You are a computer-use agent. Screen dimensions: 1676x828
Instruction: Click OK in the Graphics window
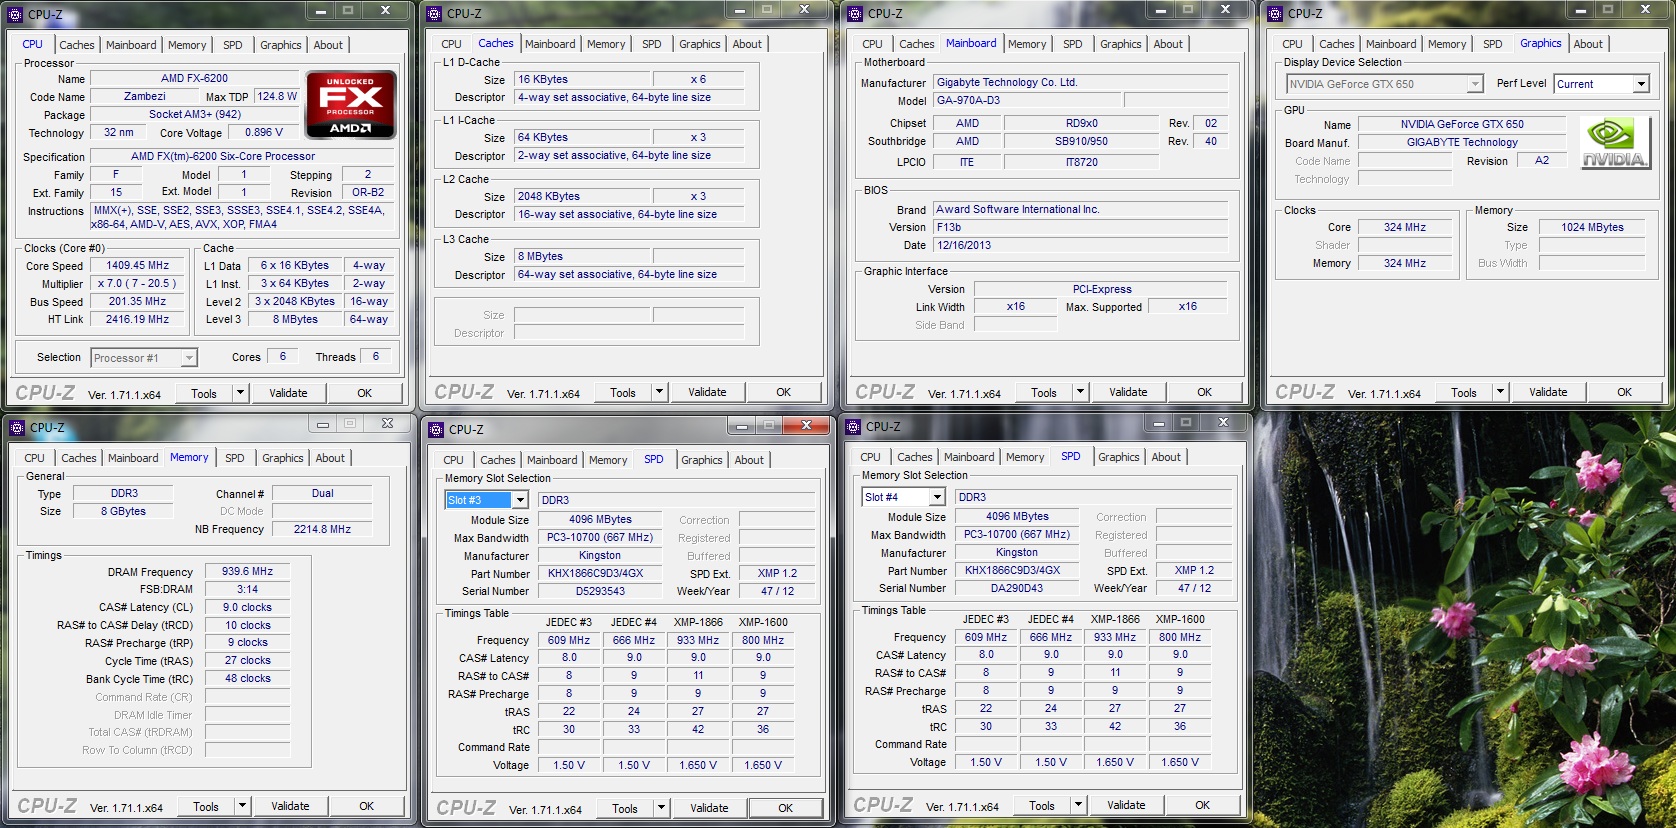1625,392
